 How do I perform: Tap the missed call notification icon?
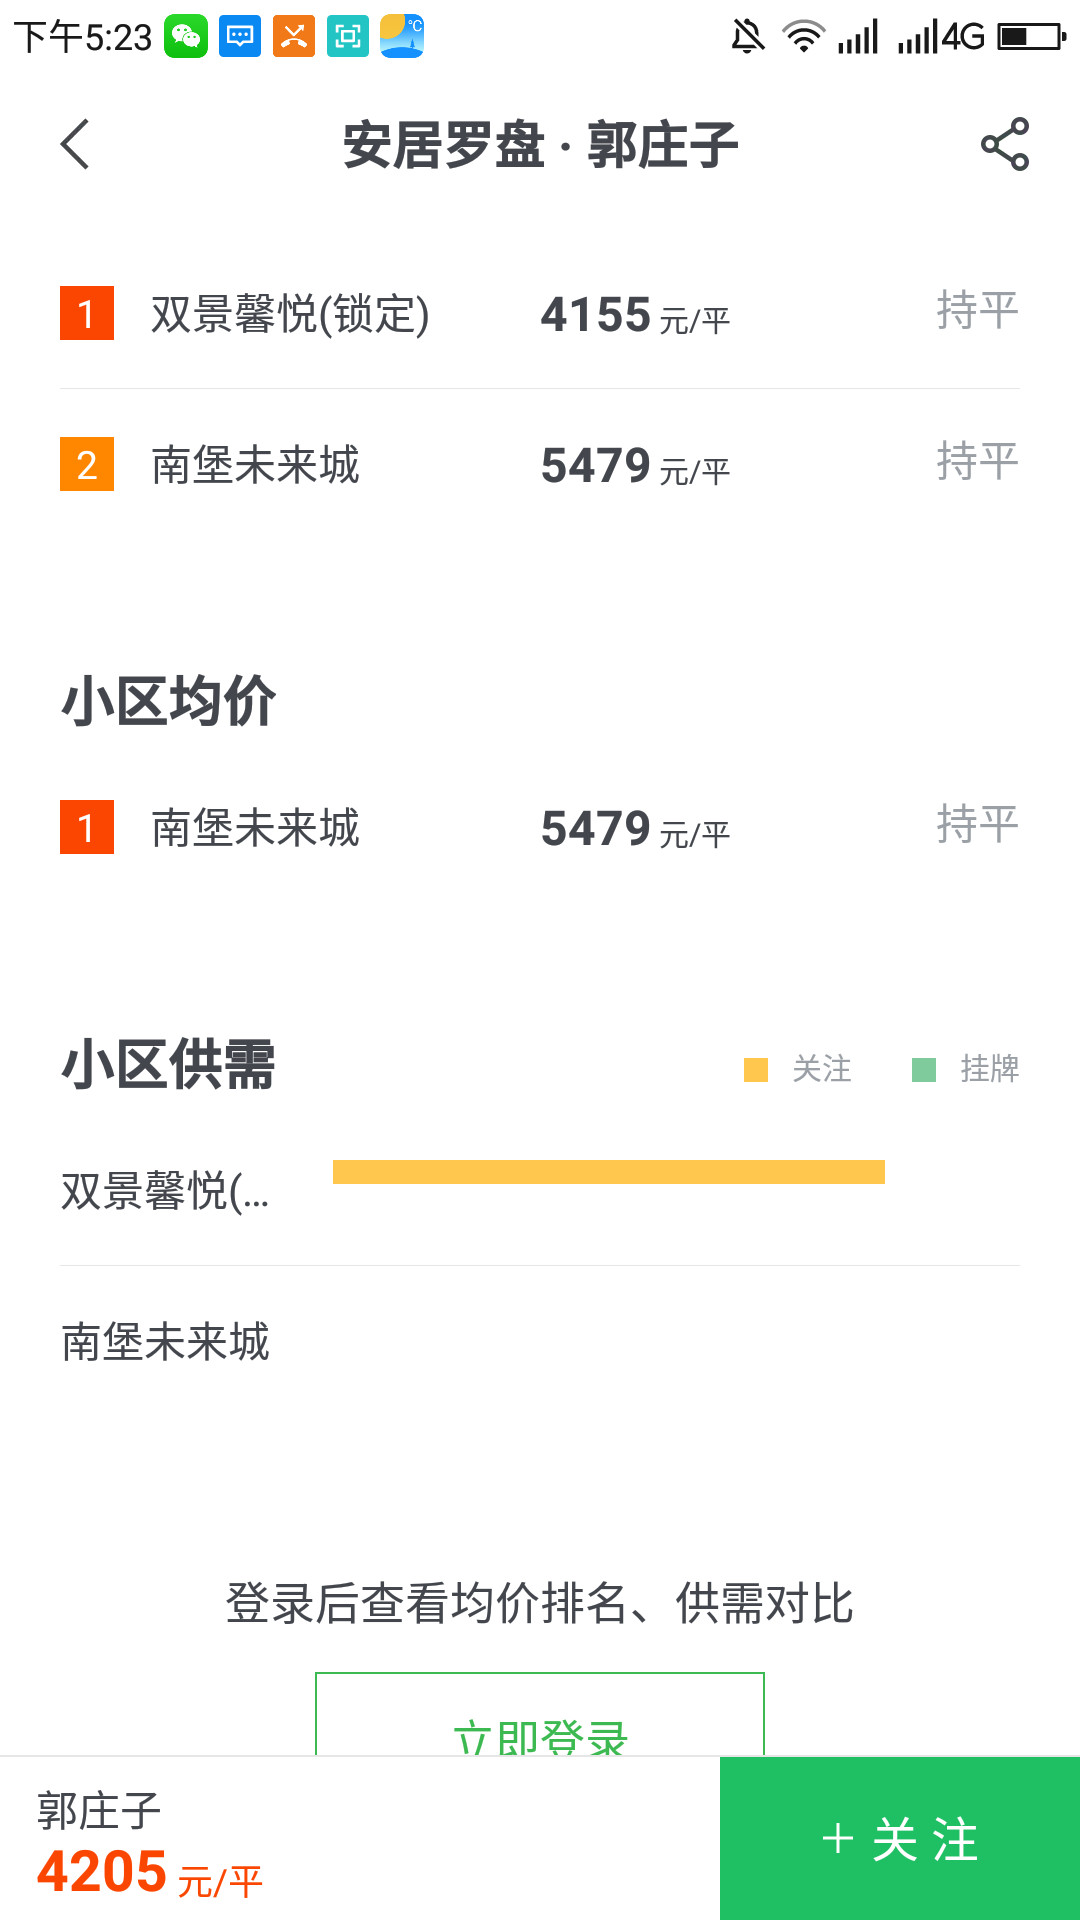[294, 37]
